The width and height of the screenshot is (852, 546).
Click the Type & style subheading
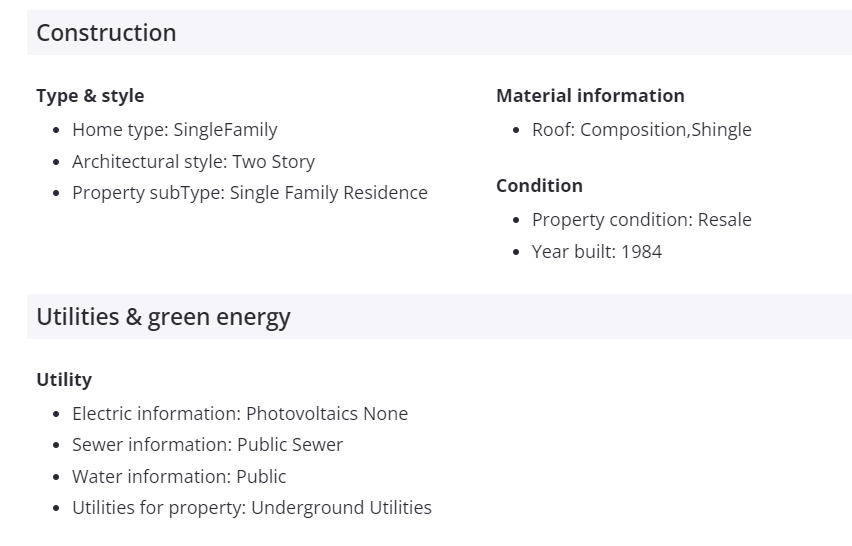90,96
